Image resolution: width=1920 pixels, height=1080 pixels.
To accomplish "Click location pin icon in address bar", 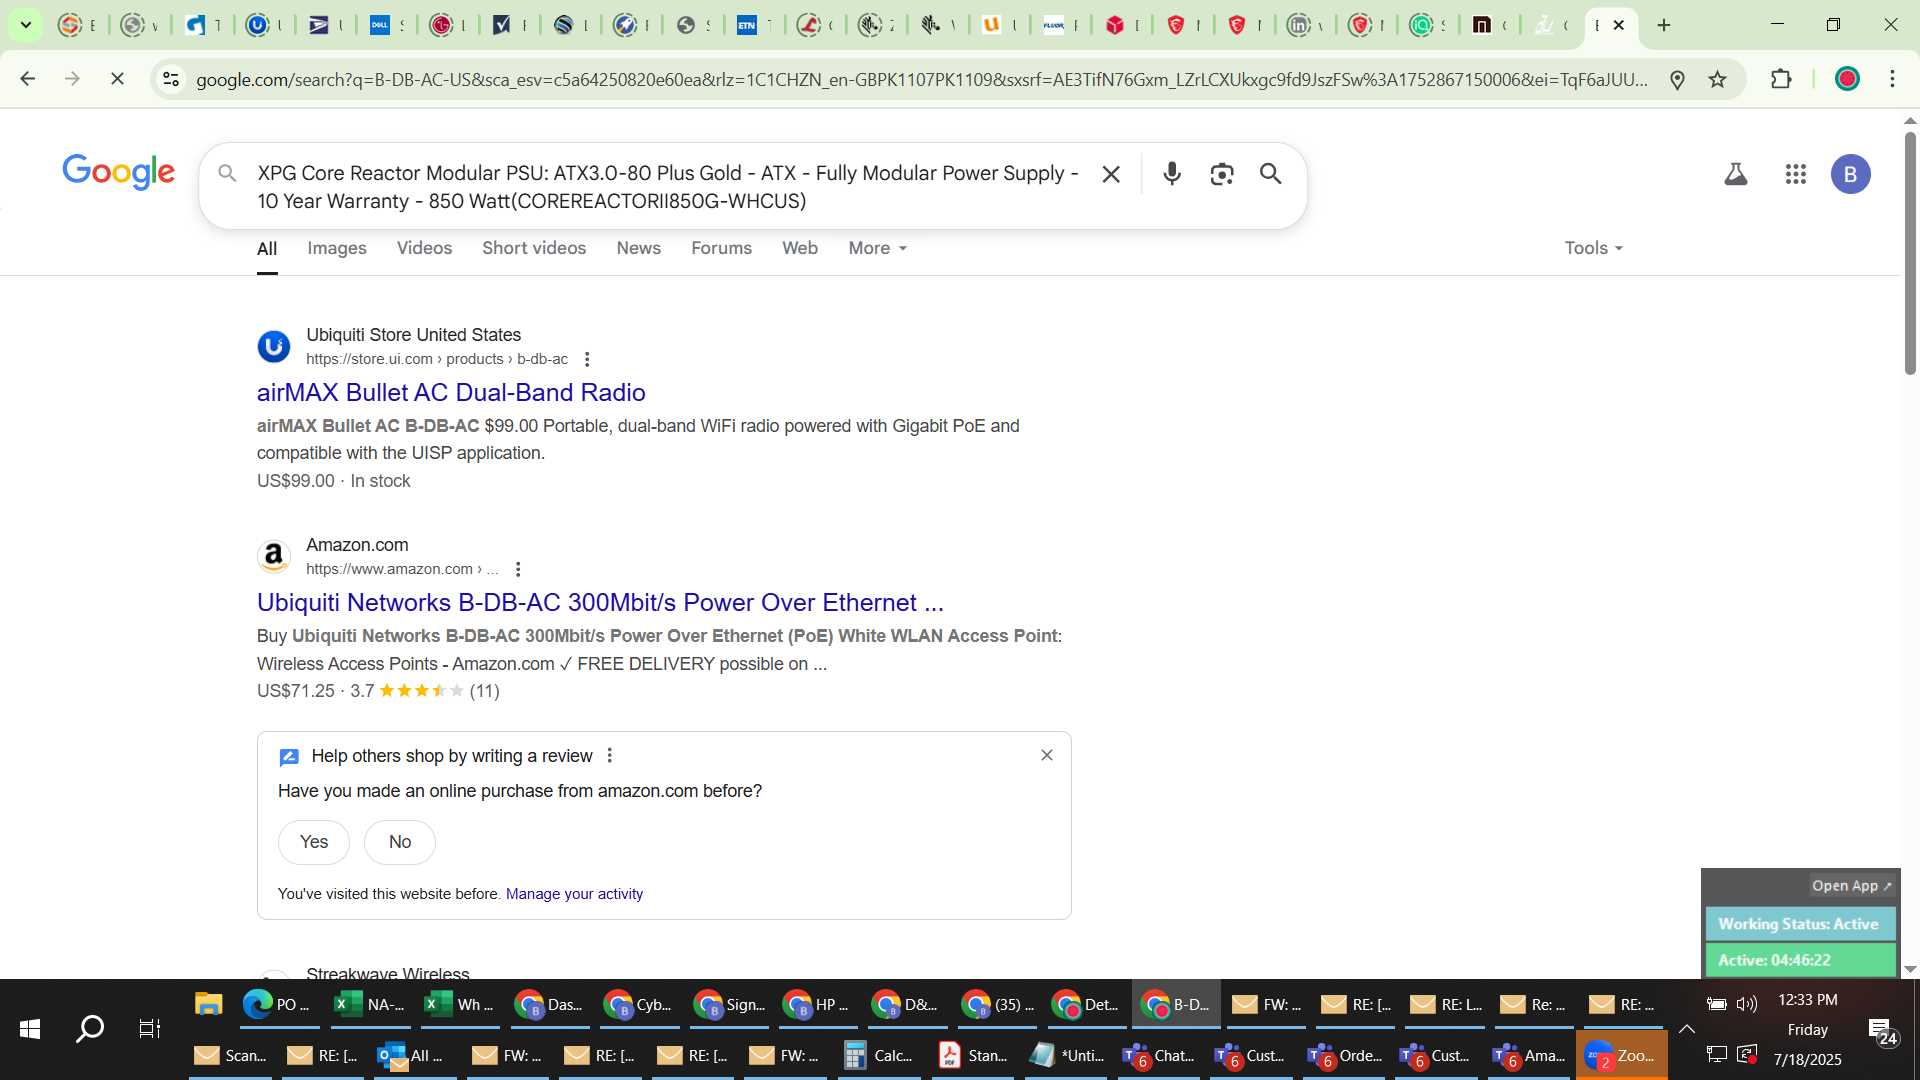I will coord(1678,79).
